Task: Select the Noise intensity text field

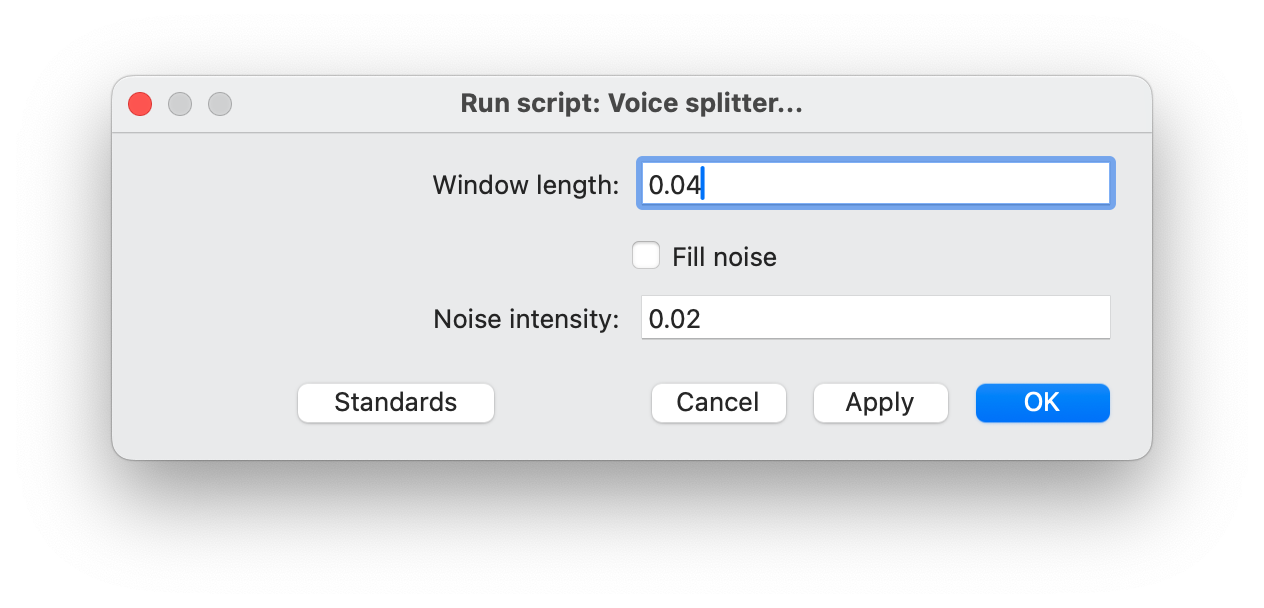Action: (x=875, y=317)
